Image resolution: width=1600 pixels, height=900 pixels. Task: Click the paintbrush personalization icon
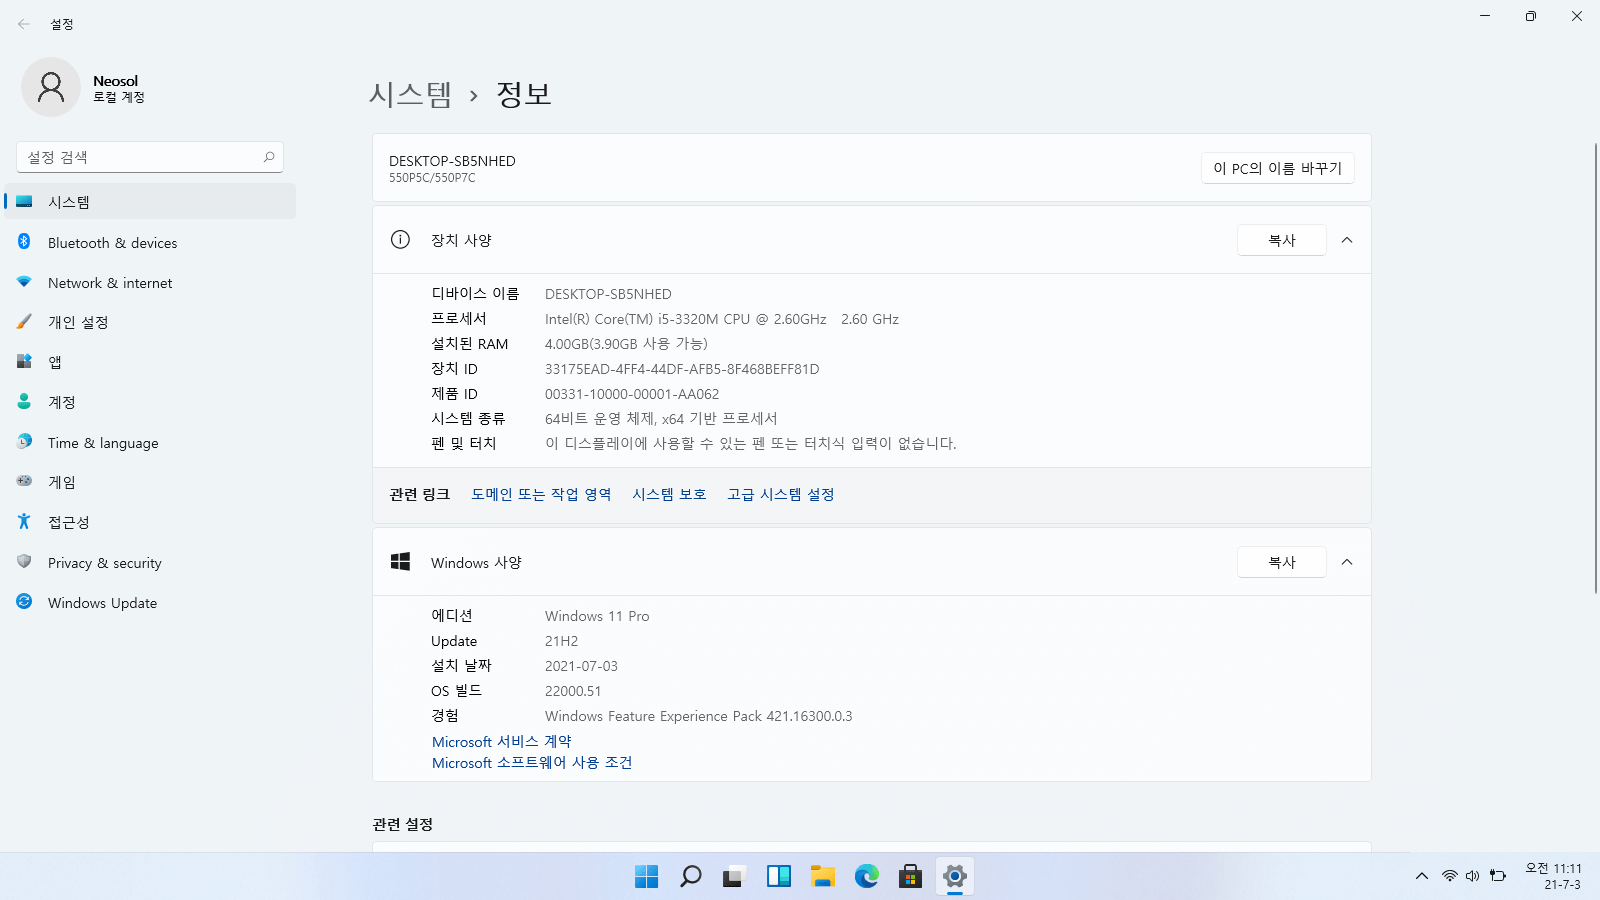pyautogui.click(x=24, y=322)
